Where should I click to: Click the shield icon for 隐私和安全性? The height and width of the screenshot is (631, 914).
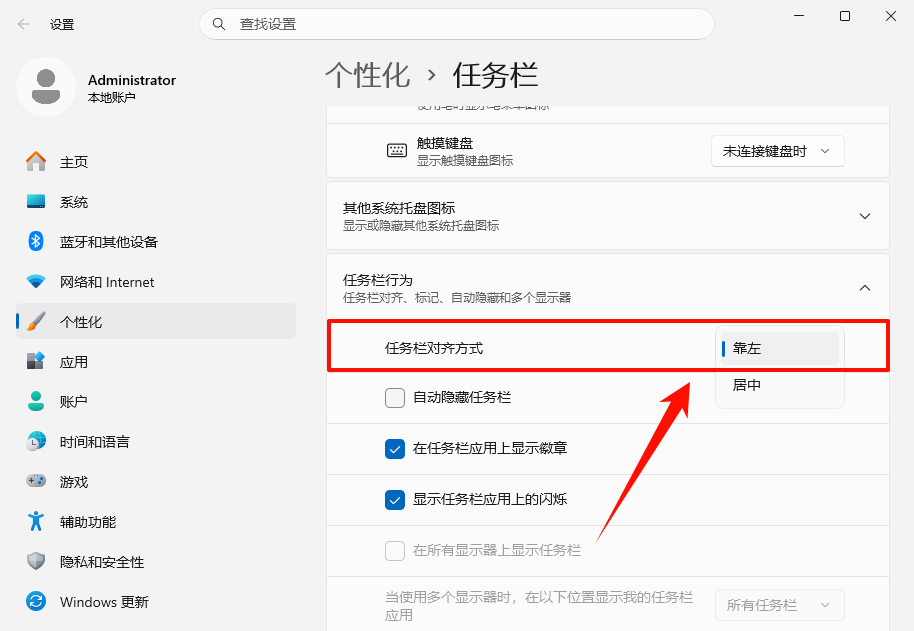[x=36, y=561]
